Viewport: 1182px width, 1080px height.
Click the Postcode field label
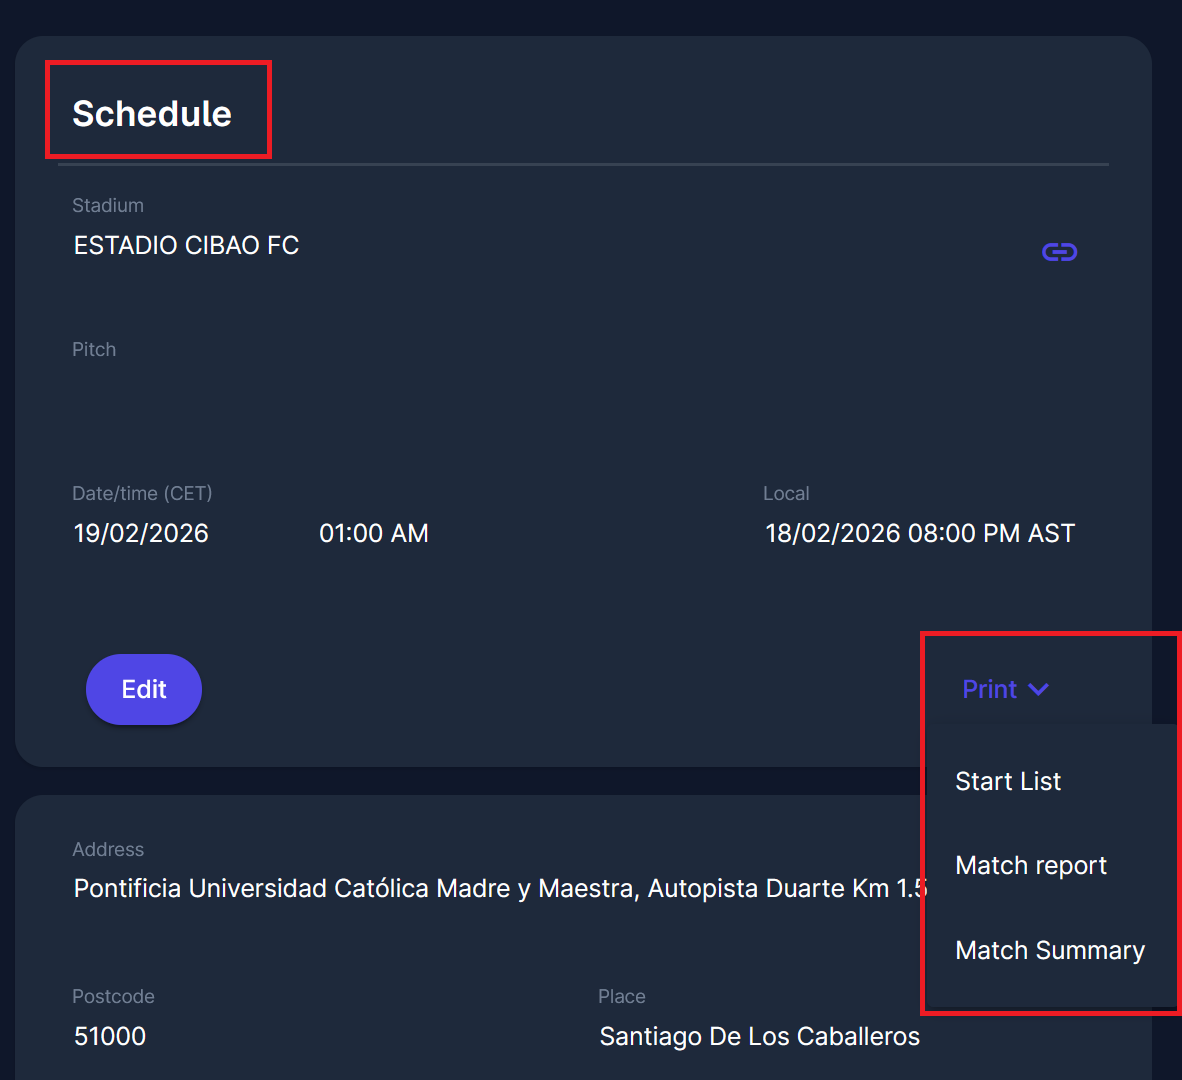coord(113,996)
